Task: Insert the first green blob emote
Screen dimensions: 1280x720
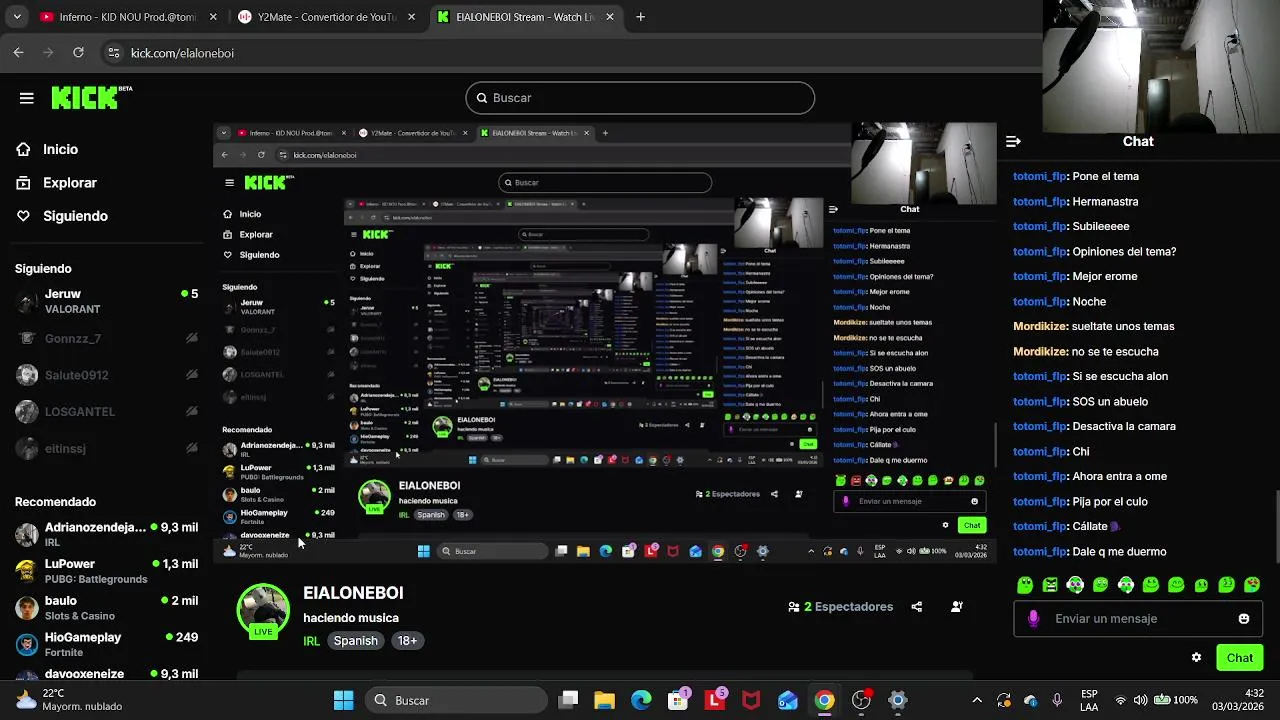Action: pyautogui.click(x=1025, y=585)
